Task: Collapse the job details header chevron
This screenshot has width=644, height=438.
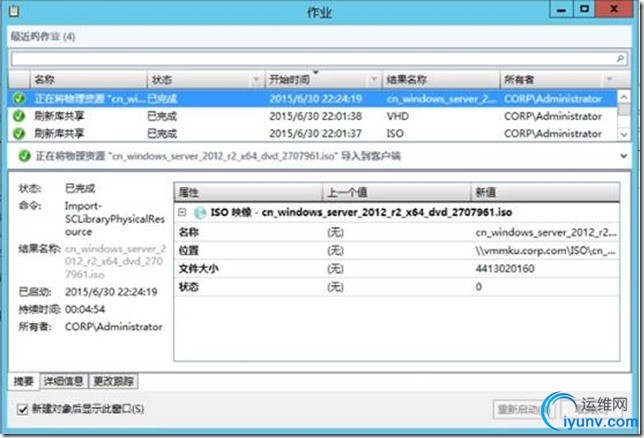Action: tap(623, 156)
